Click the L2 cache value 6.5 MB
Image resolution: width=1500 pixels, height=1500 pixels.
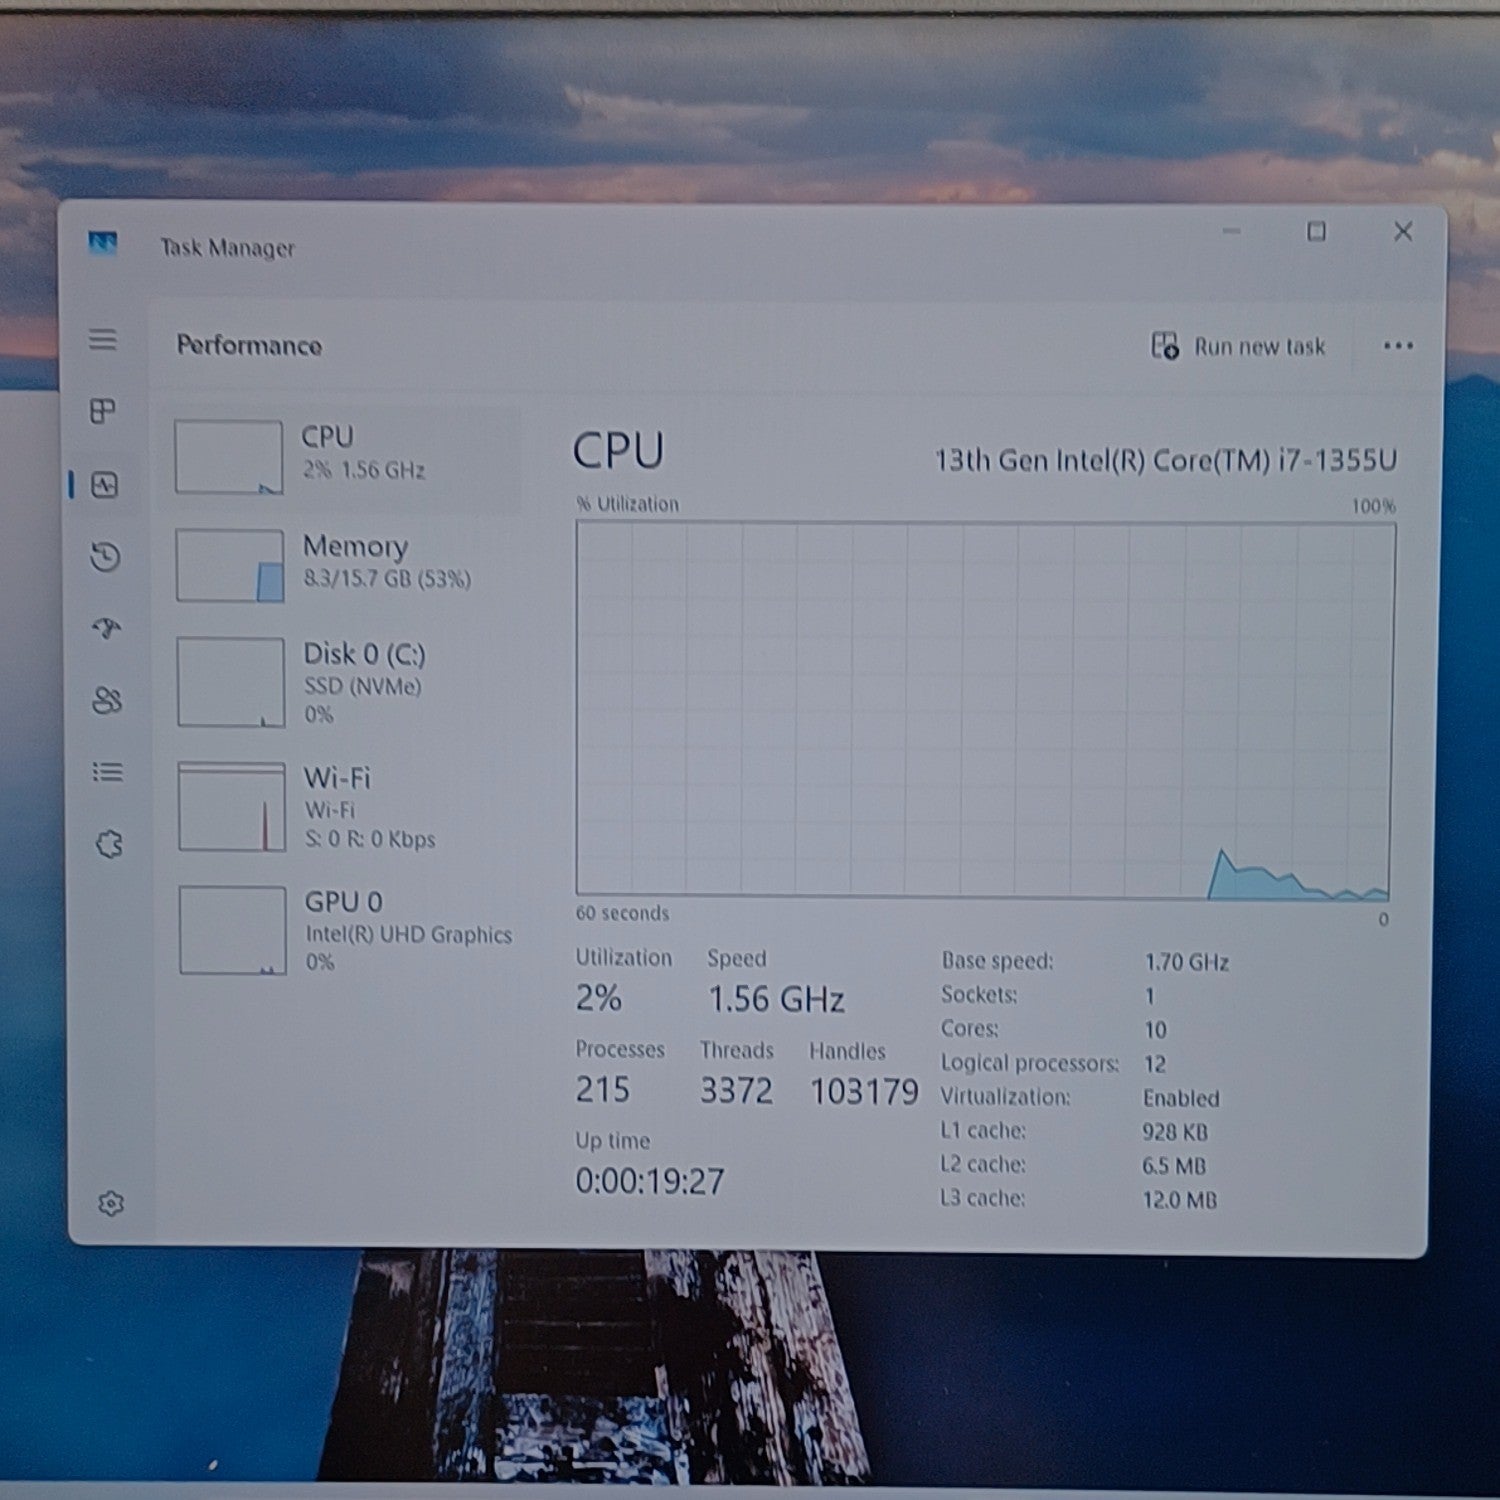1174,1166
